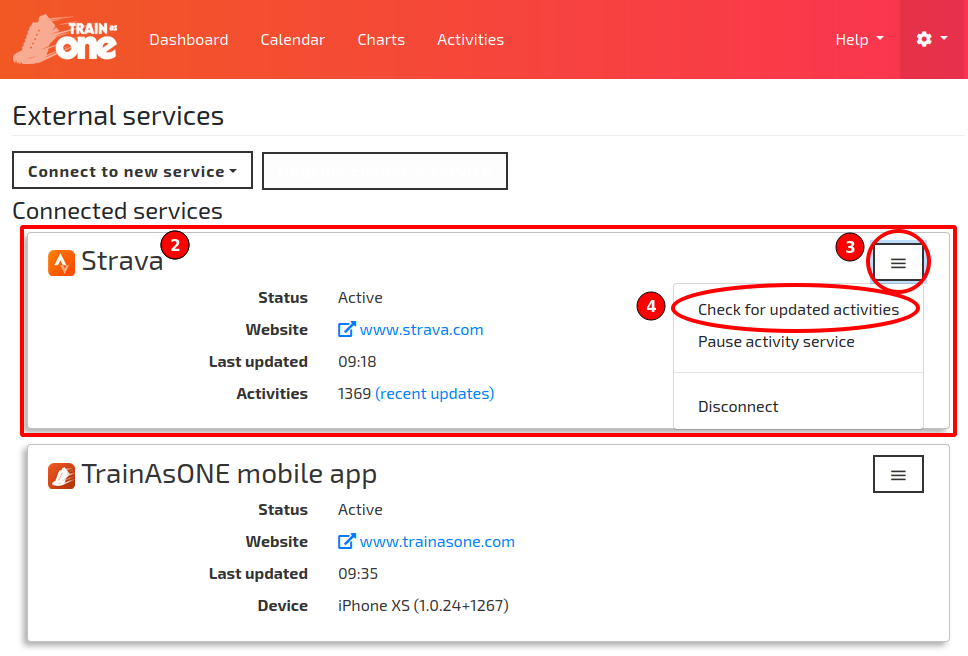This screenshot has width=968, height=656.
Task: Open the hamburger menu for TrainAsONE mobile app
Action: [x=897, y=474]
